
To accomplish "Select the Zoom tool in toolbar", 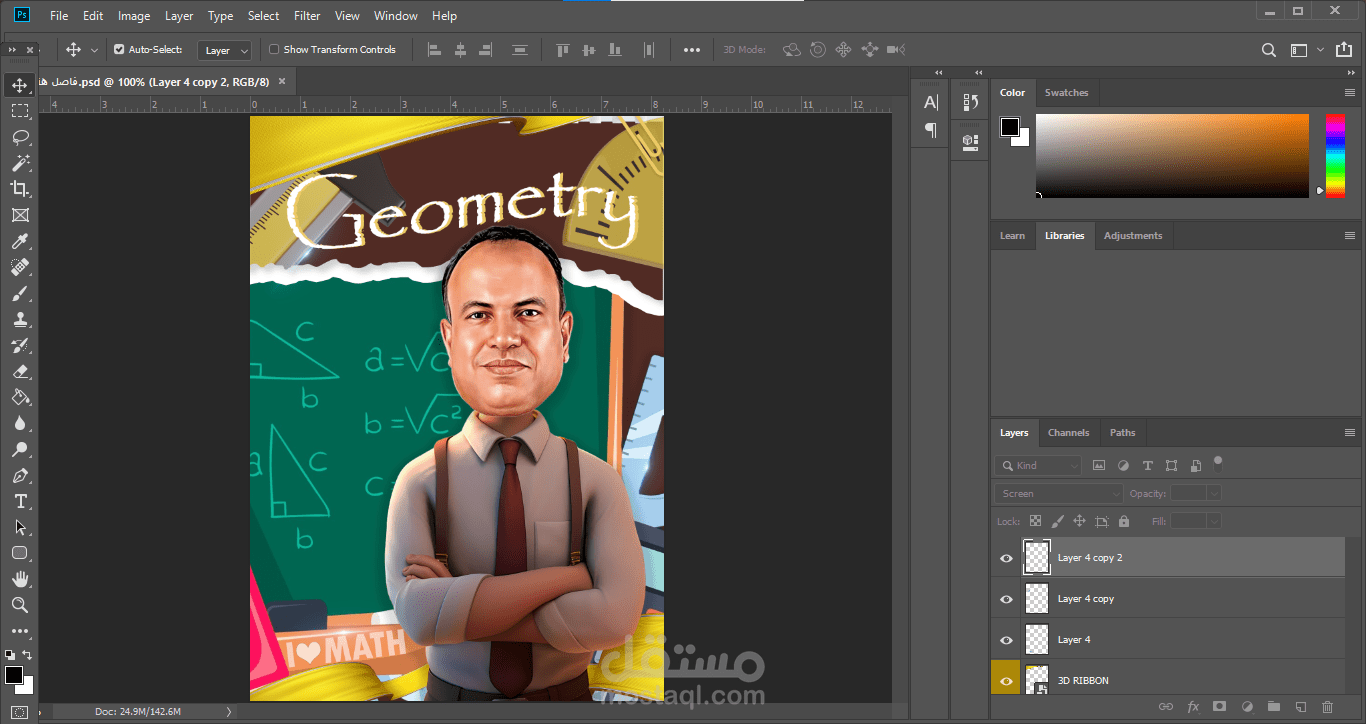I will point(20,605).
